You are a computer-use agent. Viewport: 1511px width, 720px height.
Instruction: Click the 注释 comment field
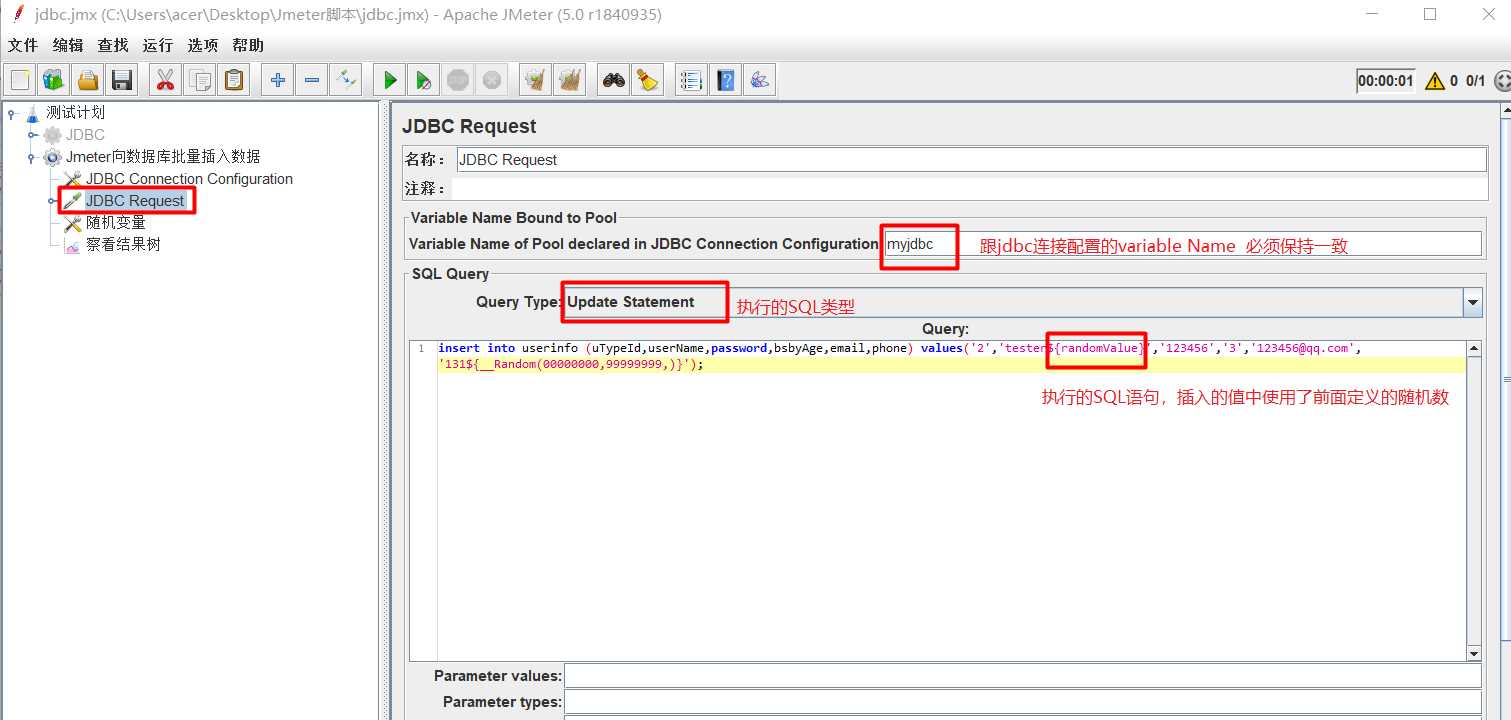(969, 188)
